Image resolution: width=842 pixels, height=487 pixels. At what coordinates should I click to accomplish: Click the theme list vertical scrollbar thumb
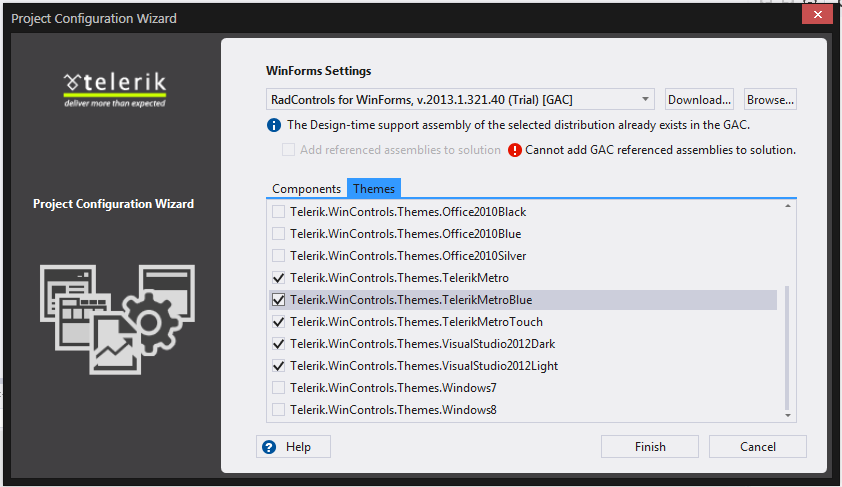(788, 347)
